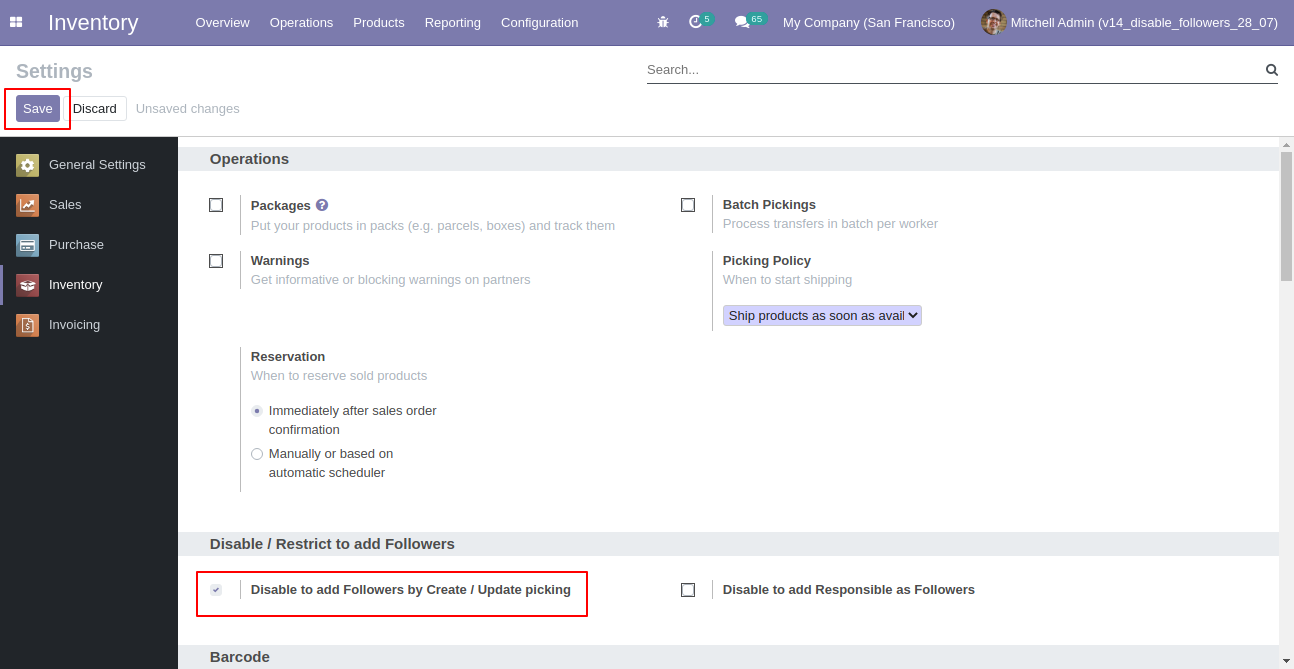Click the General Settings gear icon
The width and height of the screenshot is (1294, 669).
(27, 165)
